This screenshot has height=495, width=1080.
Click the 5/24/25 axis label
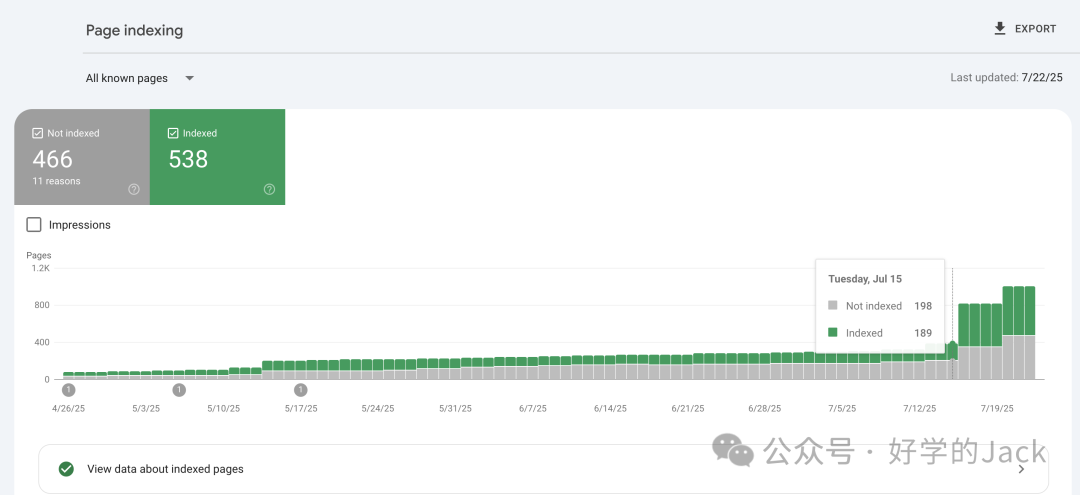(x=378, y=408)
